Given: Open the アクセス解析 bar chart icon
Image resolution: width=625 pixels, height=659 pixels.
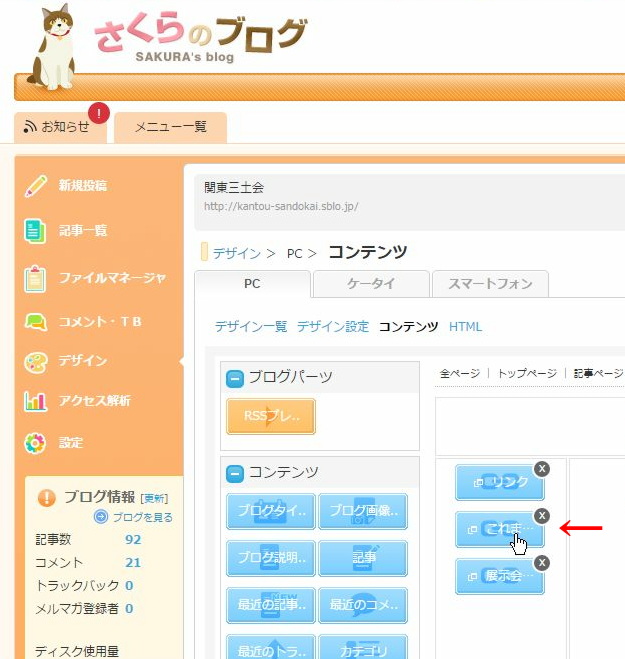Looking at the screenshot, I should pyautogui.click(x=36, y=402).
